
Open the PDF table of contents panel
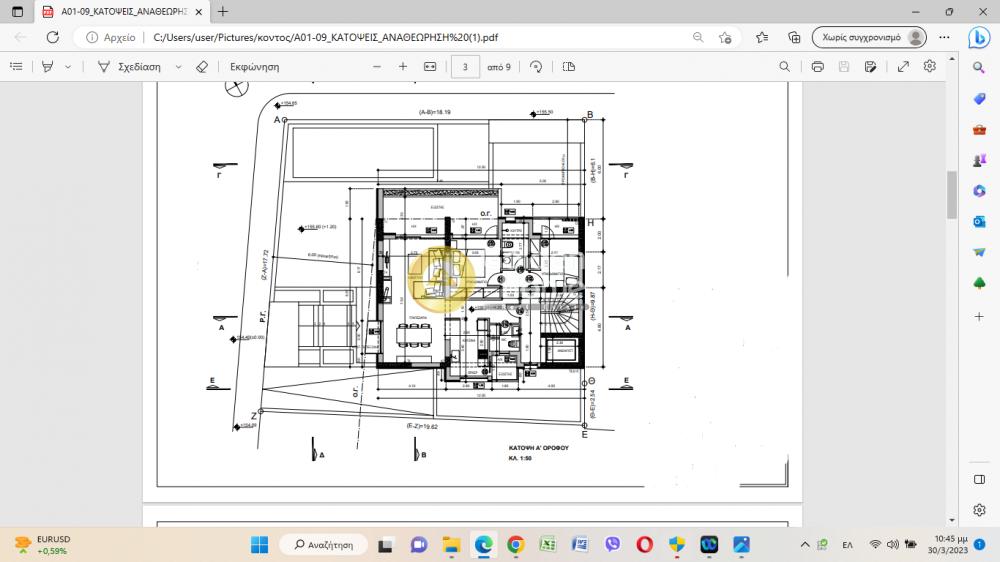[16, 66]
